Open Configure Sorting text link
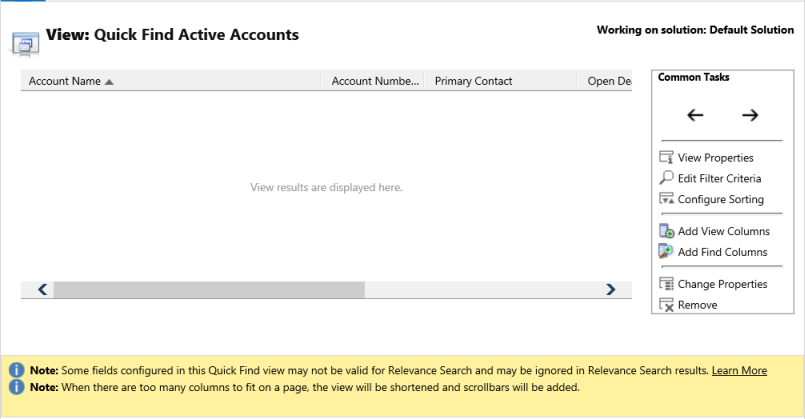The image size is (805, 419). pos(720,199)
